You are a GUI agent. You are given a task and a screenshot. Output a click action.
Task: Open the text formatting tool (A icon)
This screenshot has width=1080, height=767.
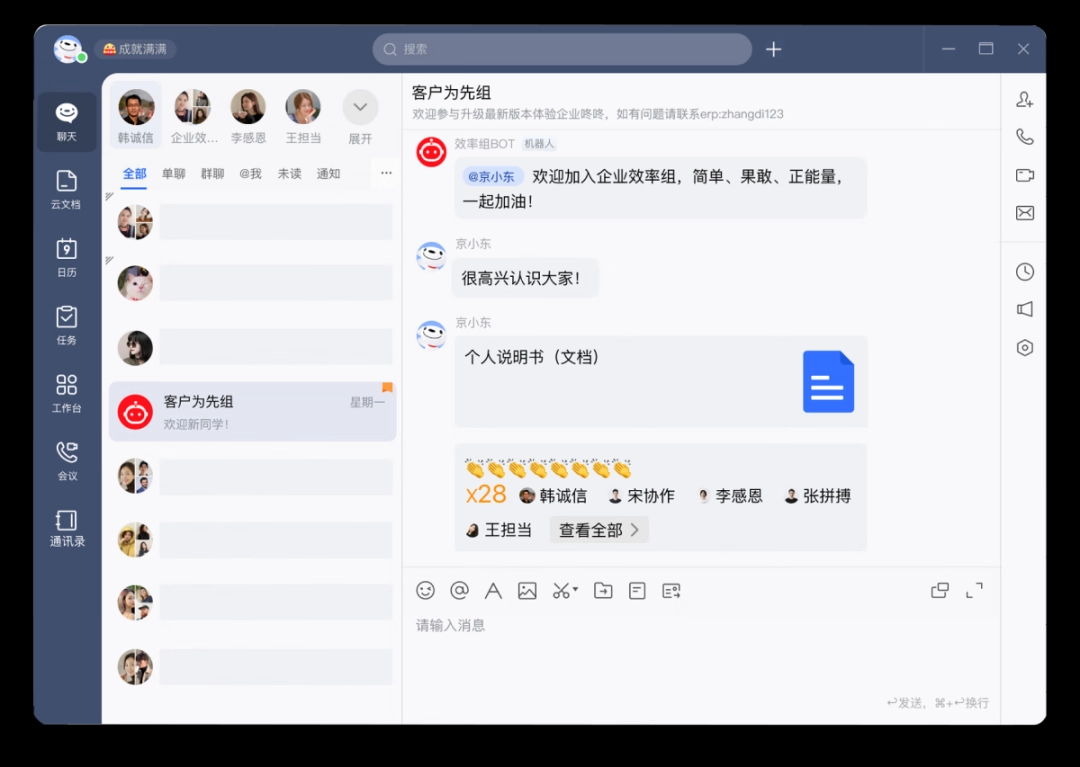click(492, 591)
